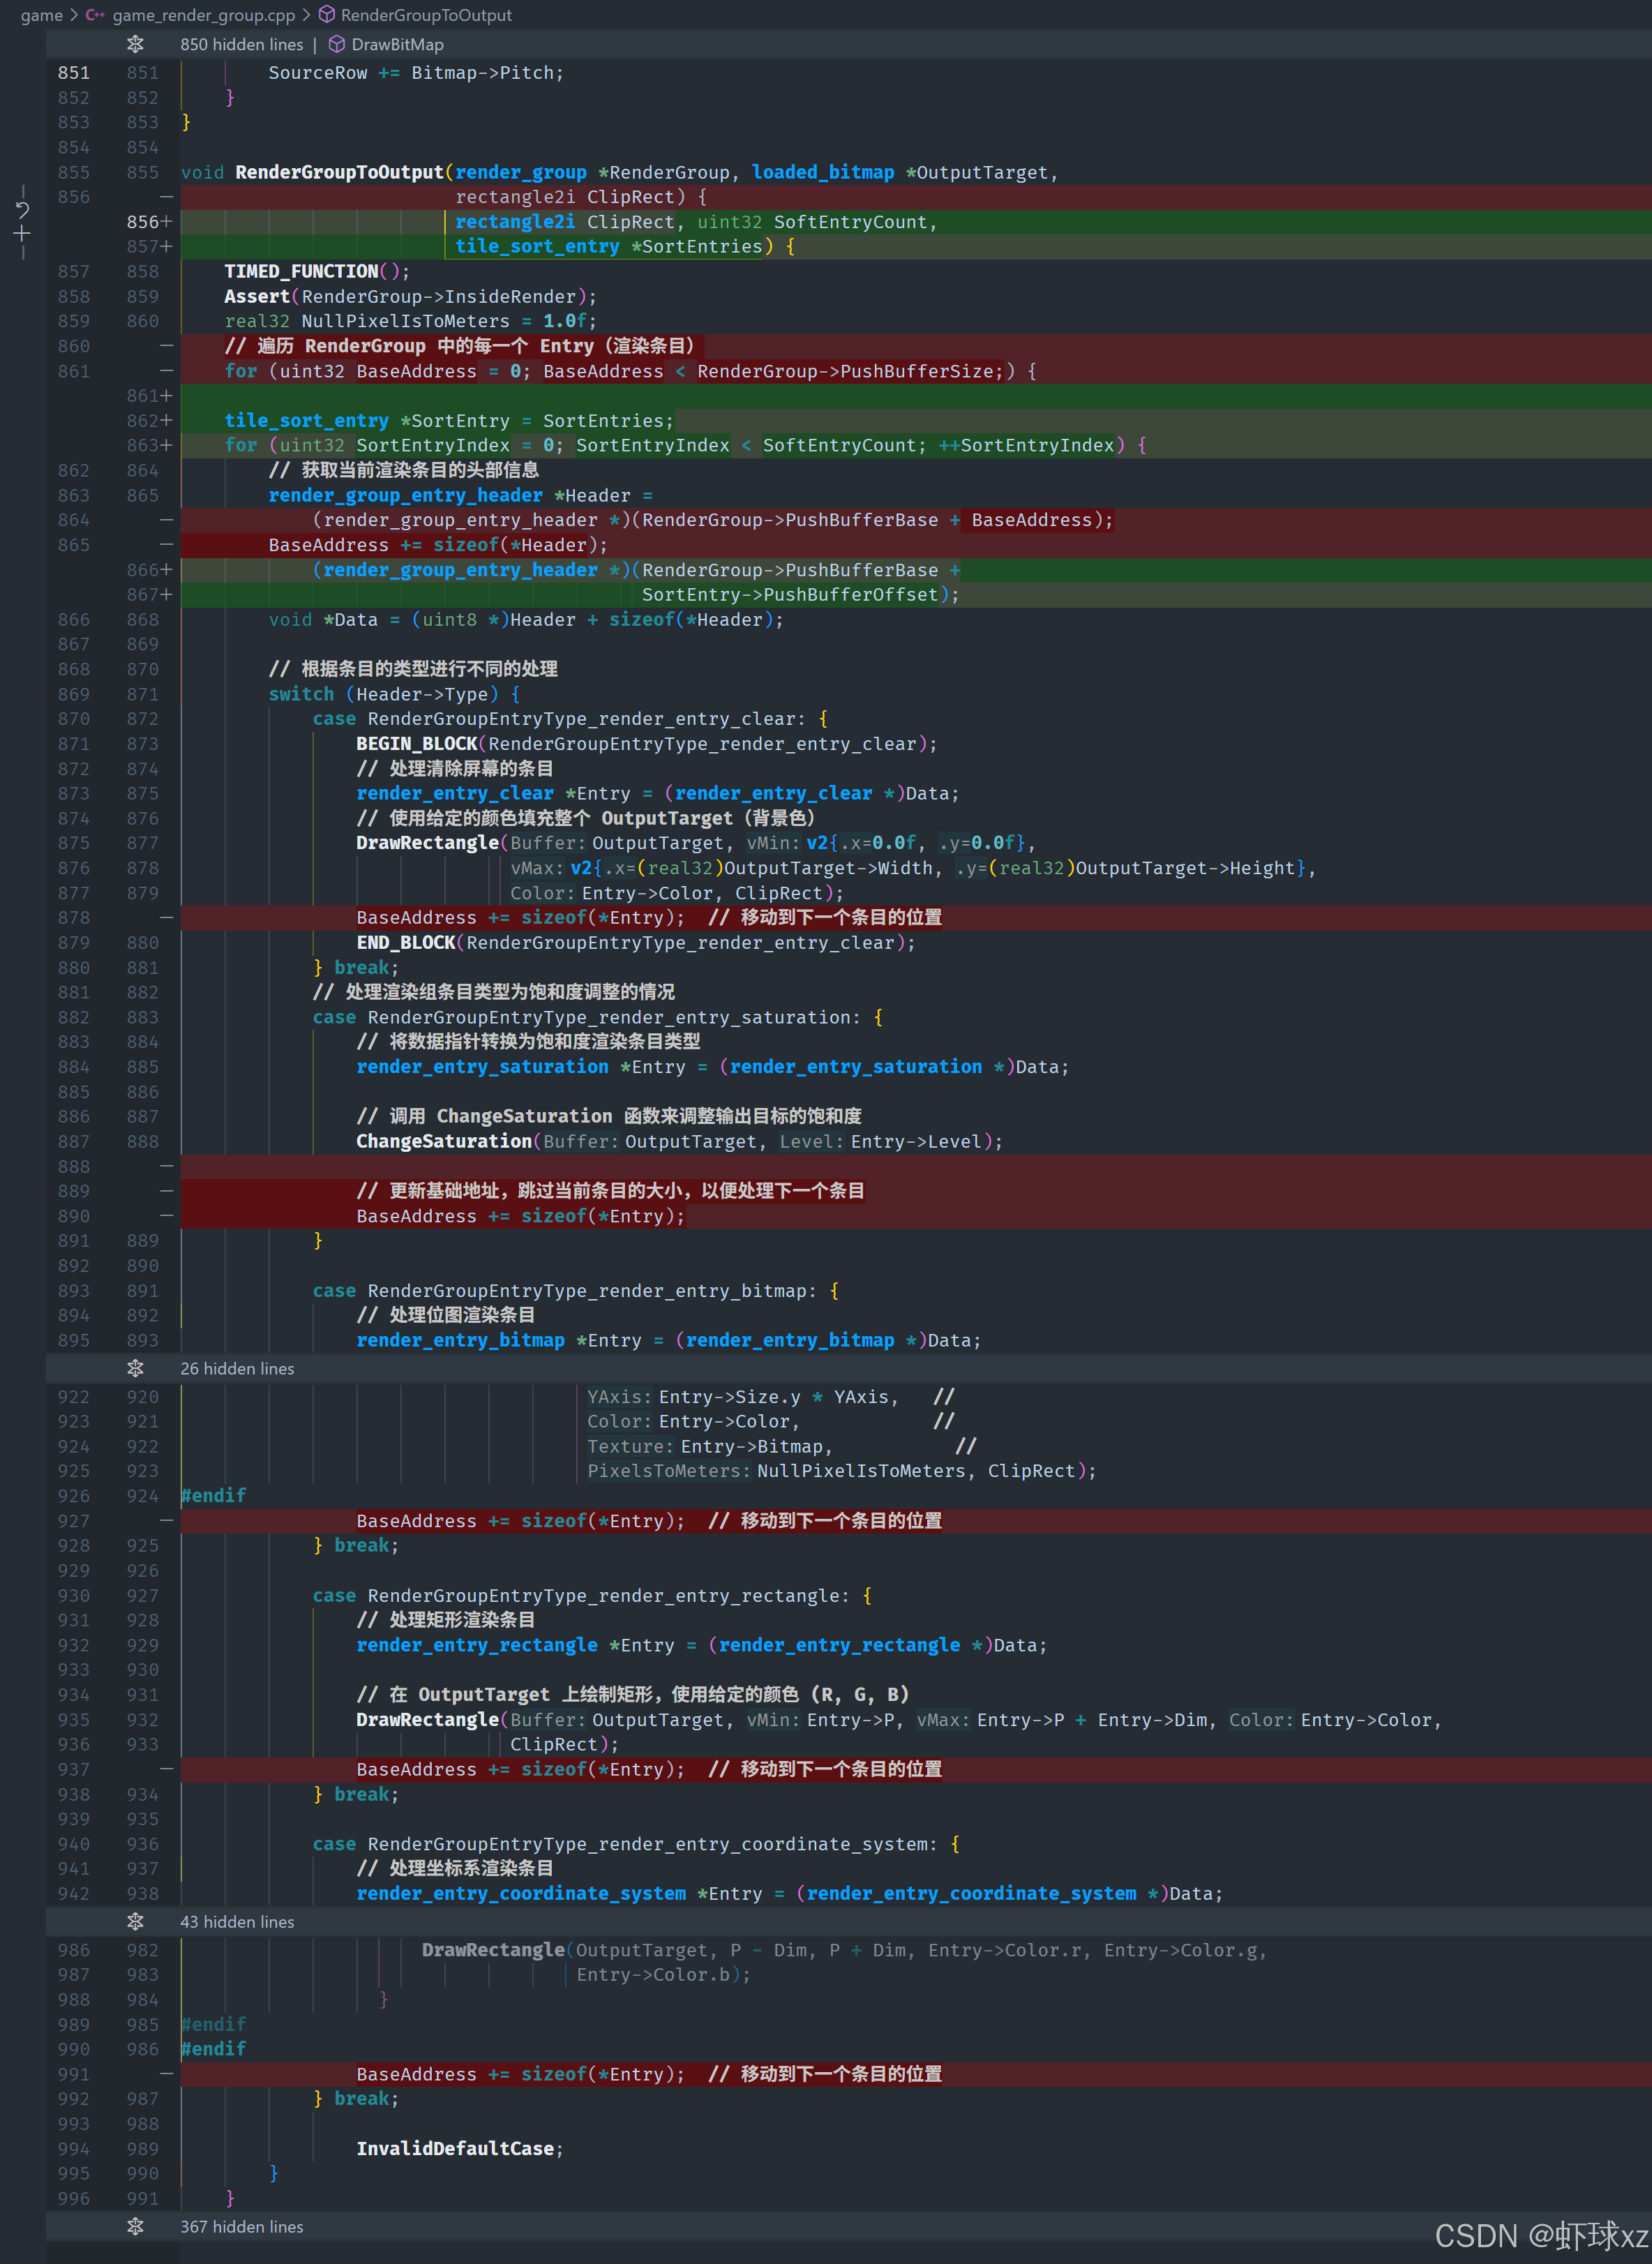Click original line number 851 in gutter
The width and height of the screenshot is (1652, 2264).
pyautogui.click(x=73, y=73)
